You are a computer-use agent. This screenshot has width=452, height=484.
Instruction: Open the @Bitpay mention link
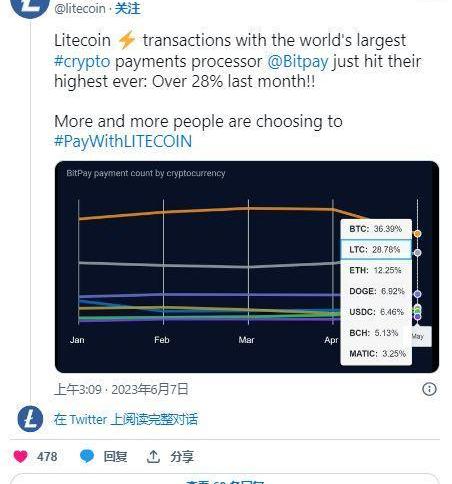click(x=298, y=61)
